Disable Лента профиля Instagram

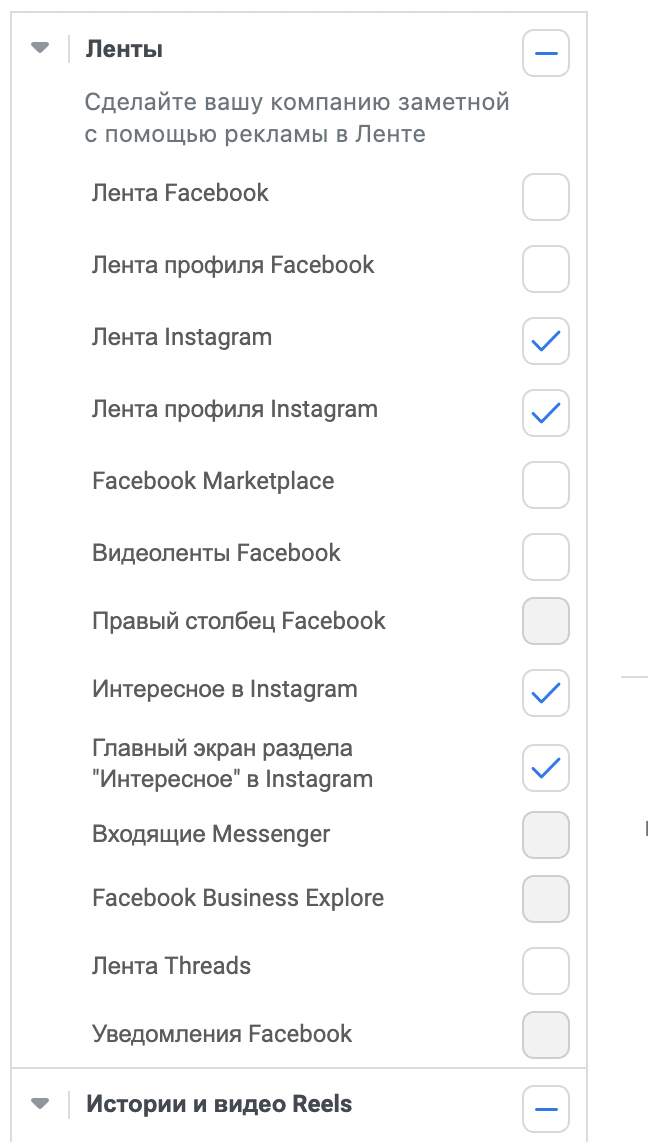(545, 413)
